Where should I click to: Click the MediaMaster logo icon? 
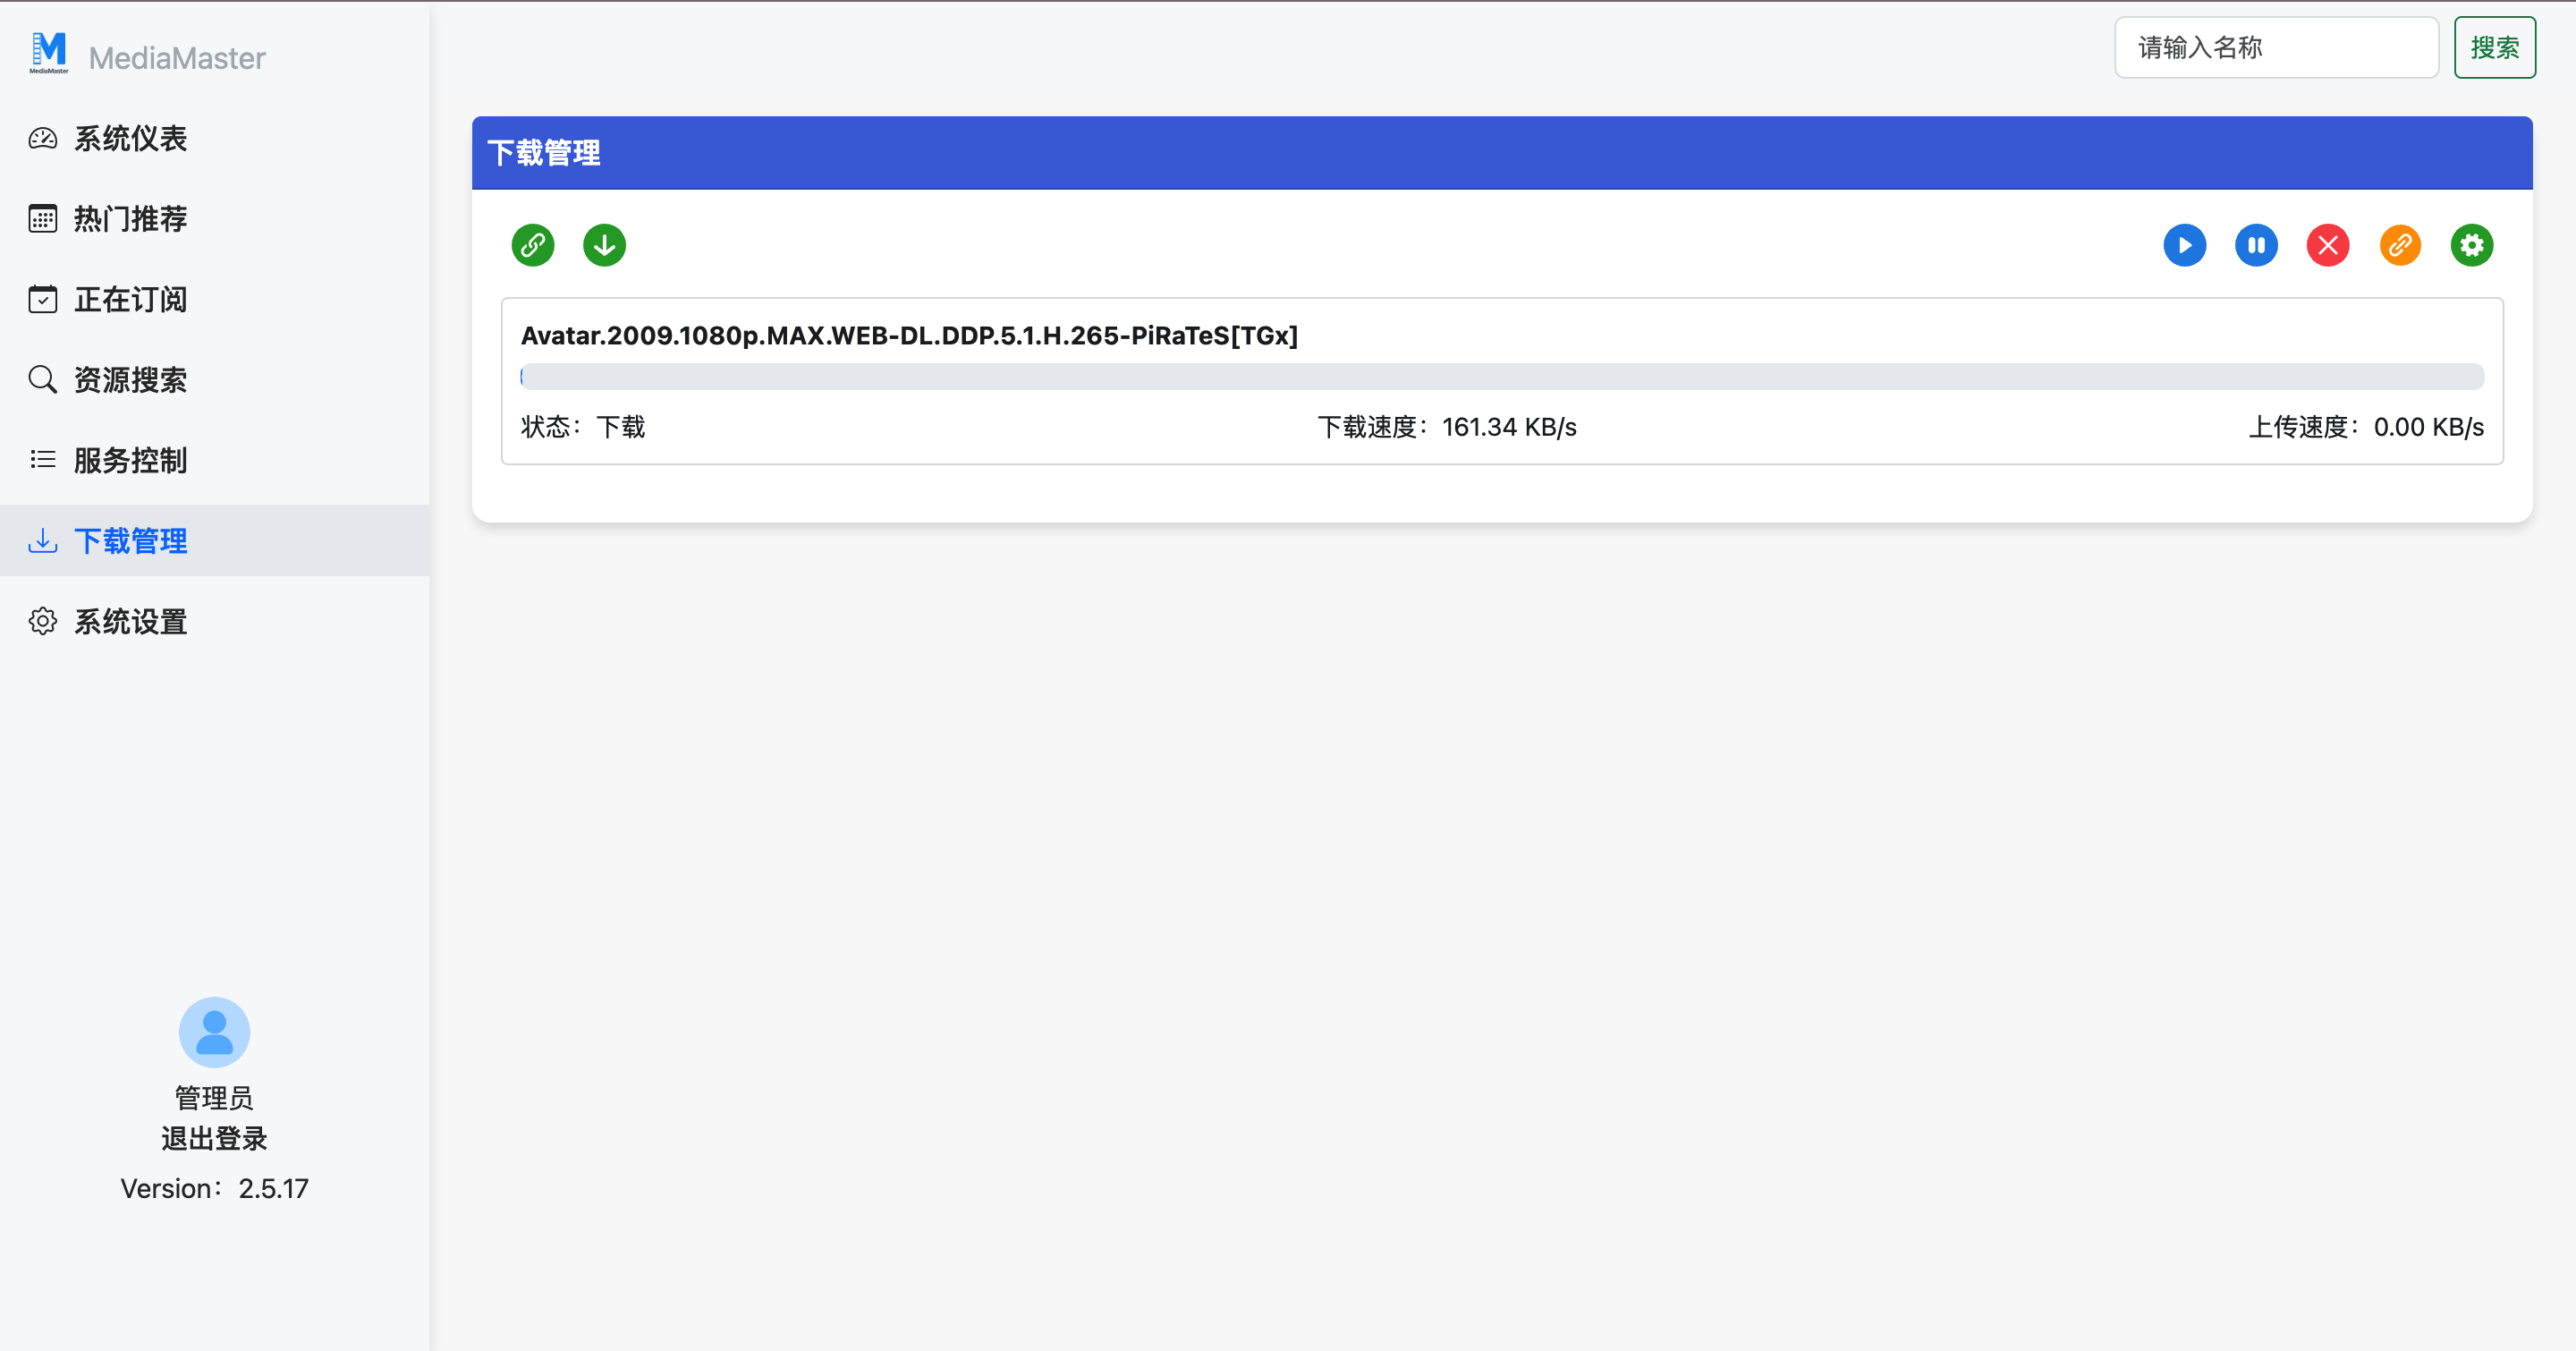(48, 53)
